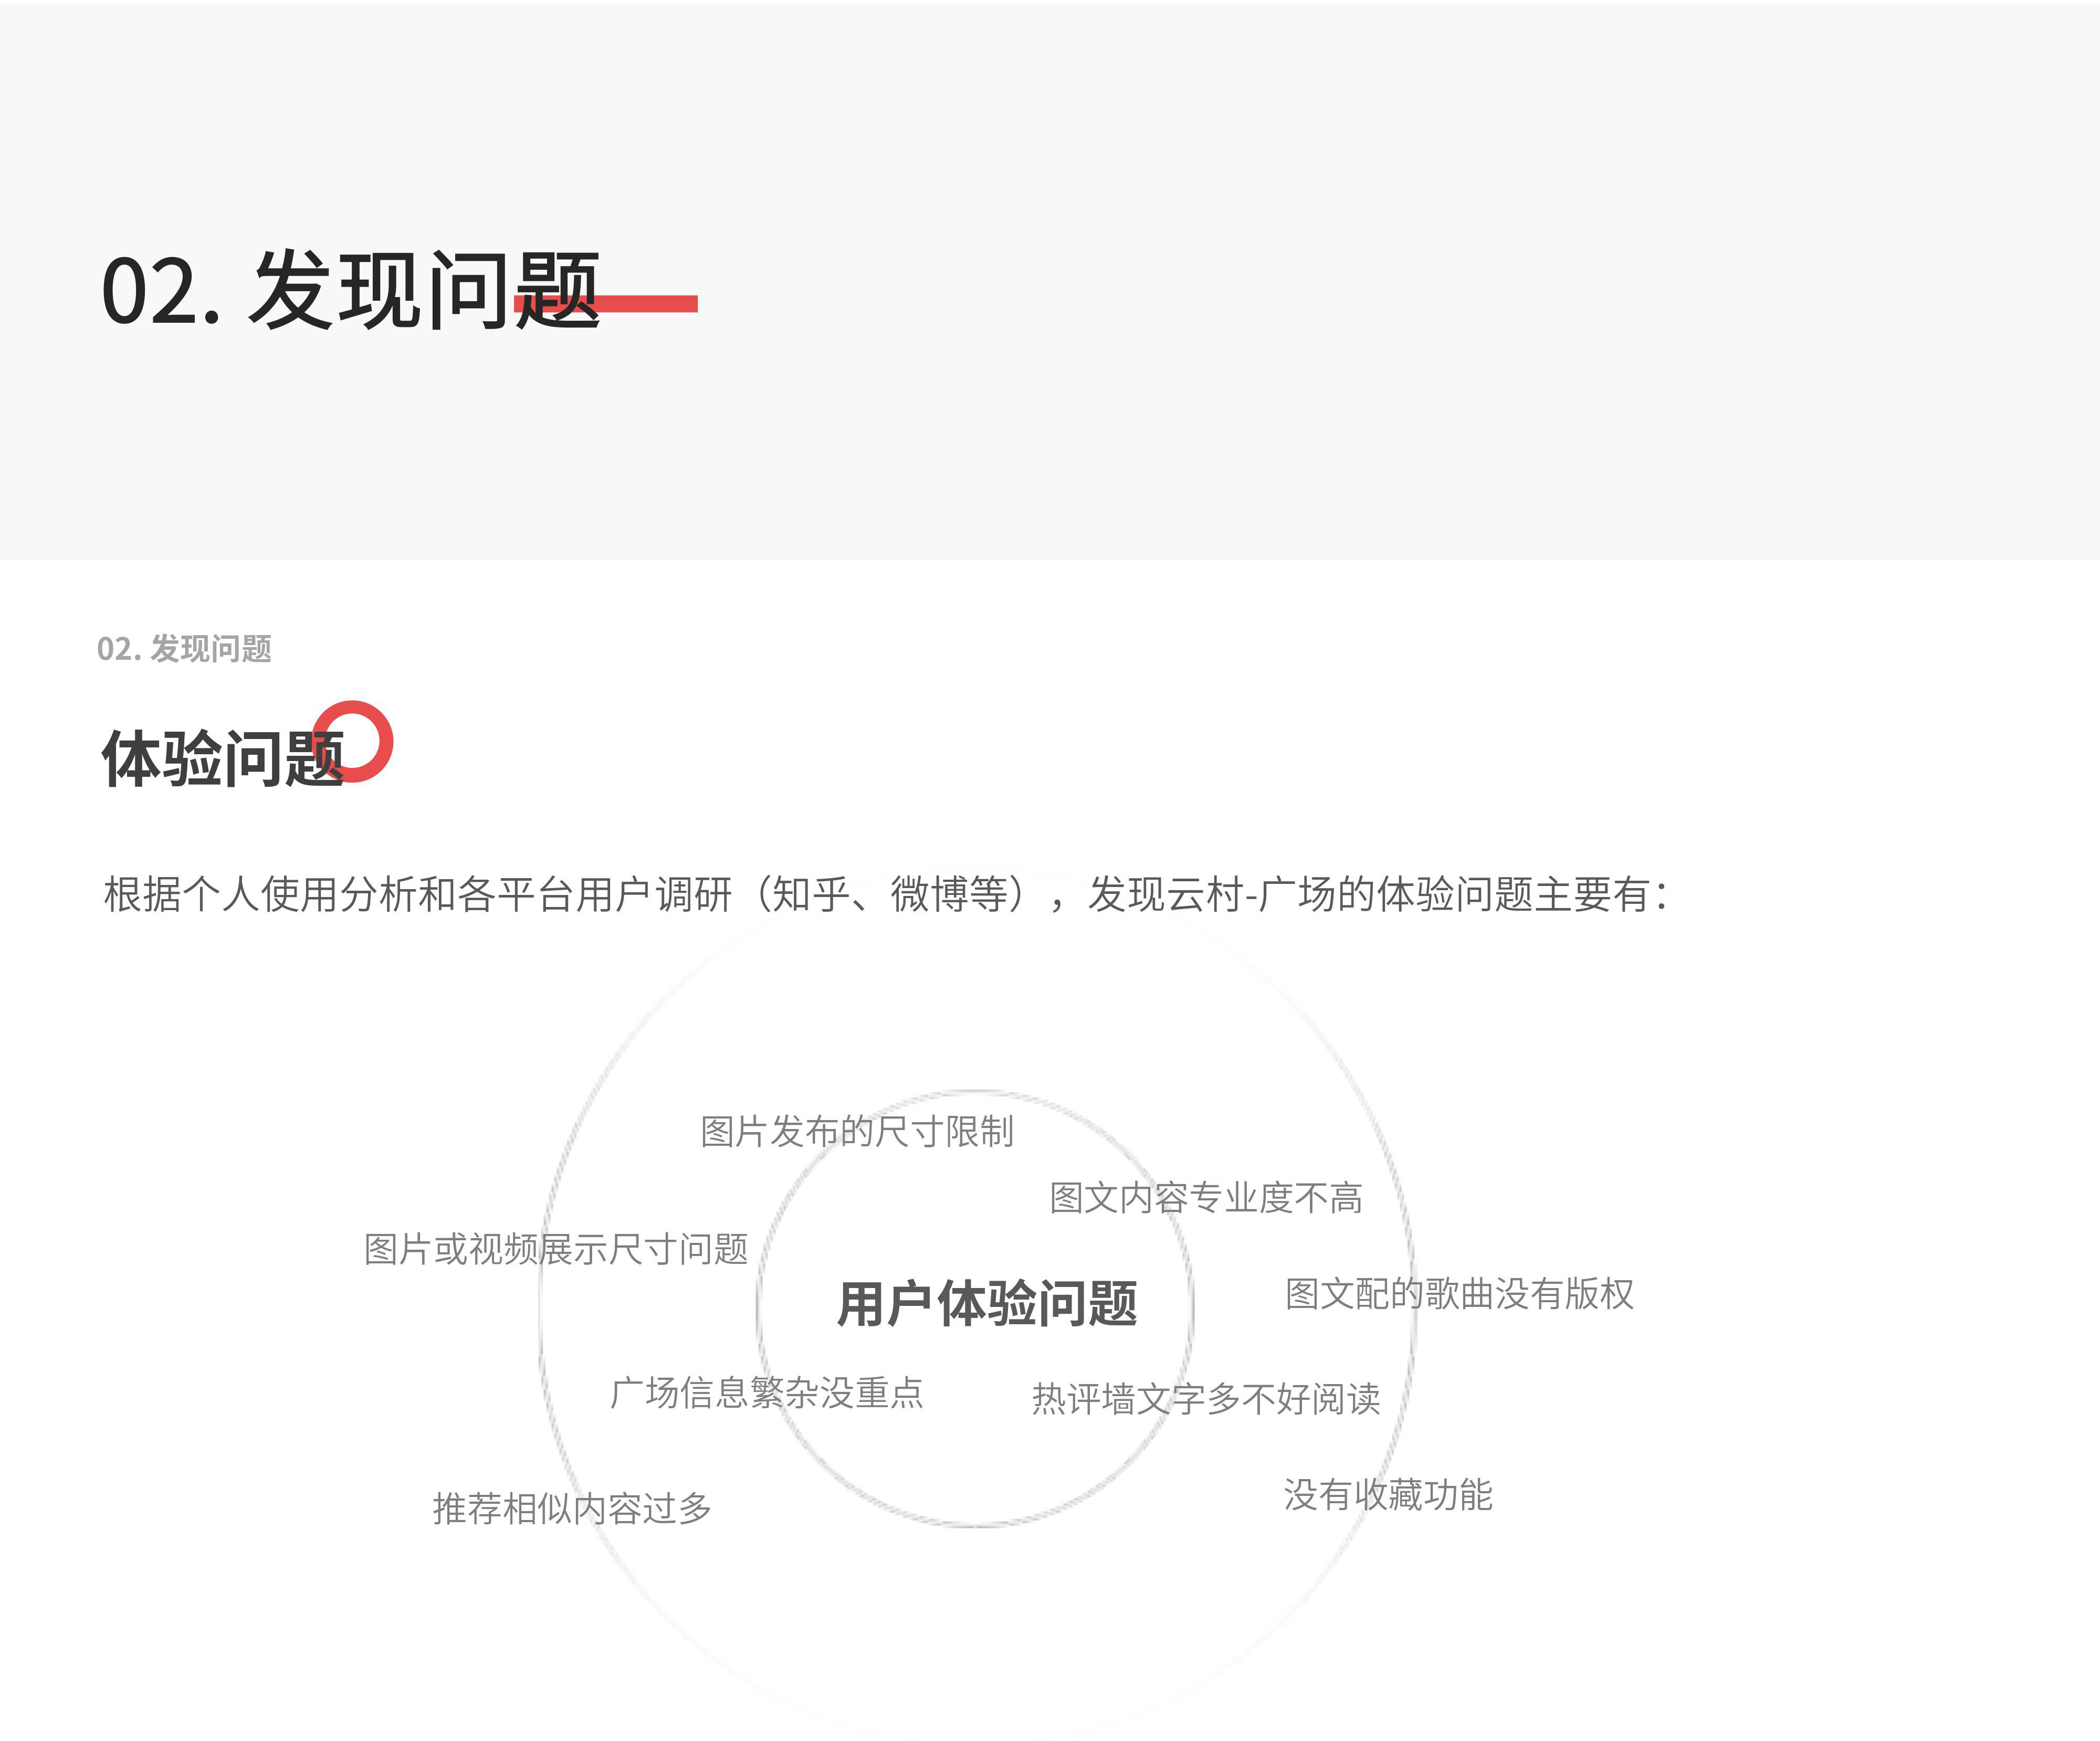2100x1741 pixels.
Task: Click '热评墙文字多不好阅读' text
Action: [1205, 1399]
